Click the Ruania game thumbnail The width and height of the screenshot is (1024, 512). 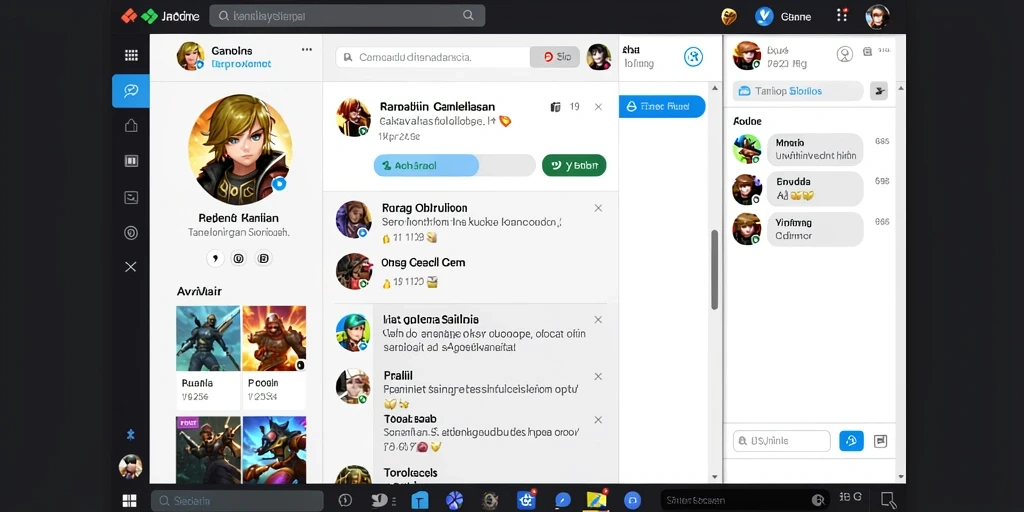[208, 358]
